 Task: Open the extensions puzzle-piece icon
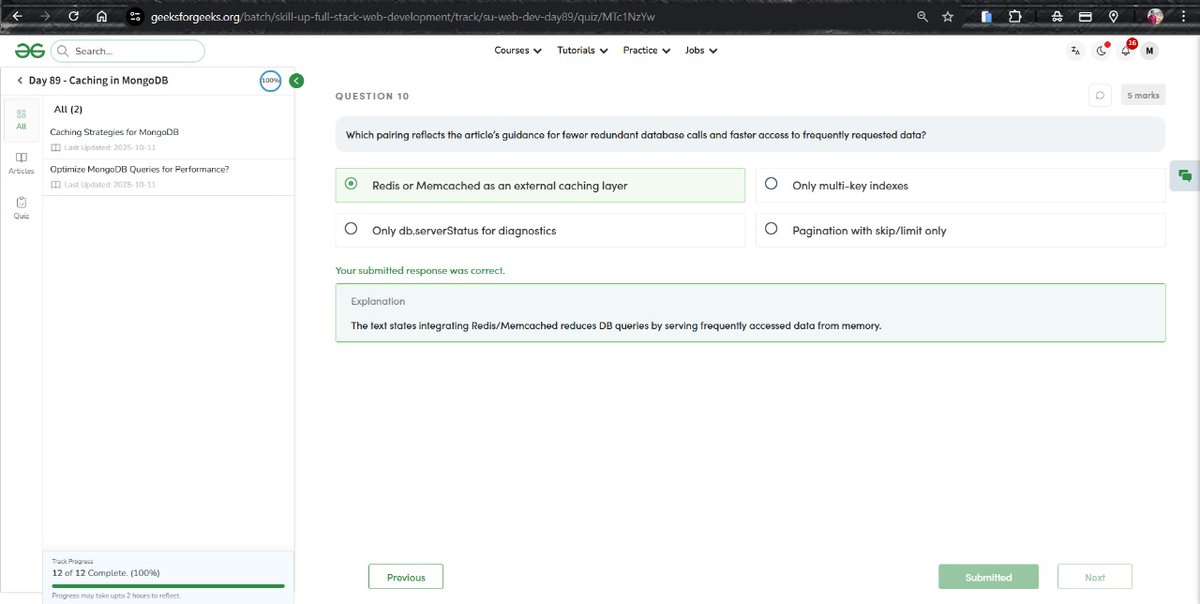(x=1015, y=17)
